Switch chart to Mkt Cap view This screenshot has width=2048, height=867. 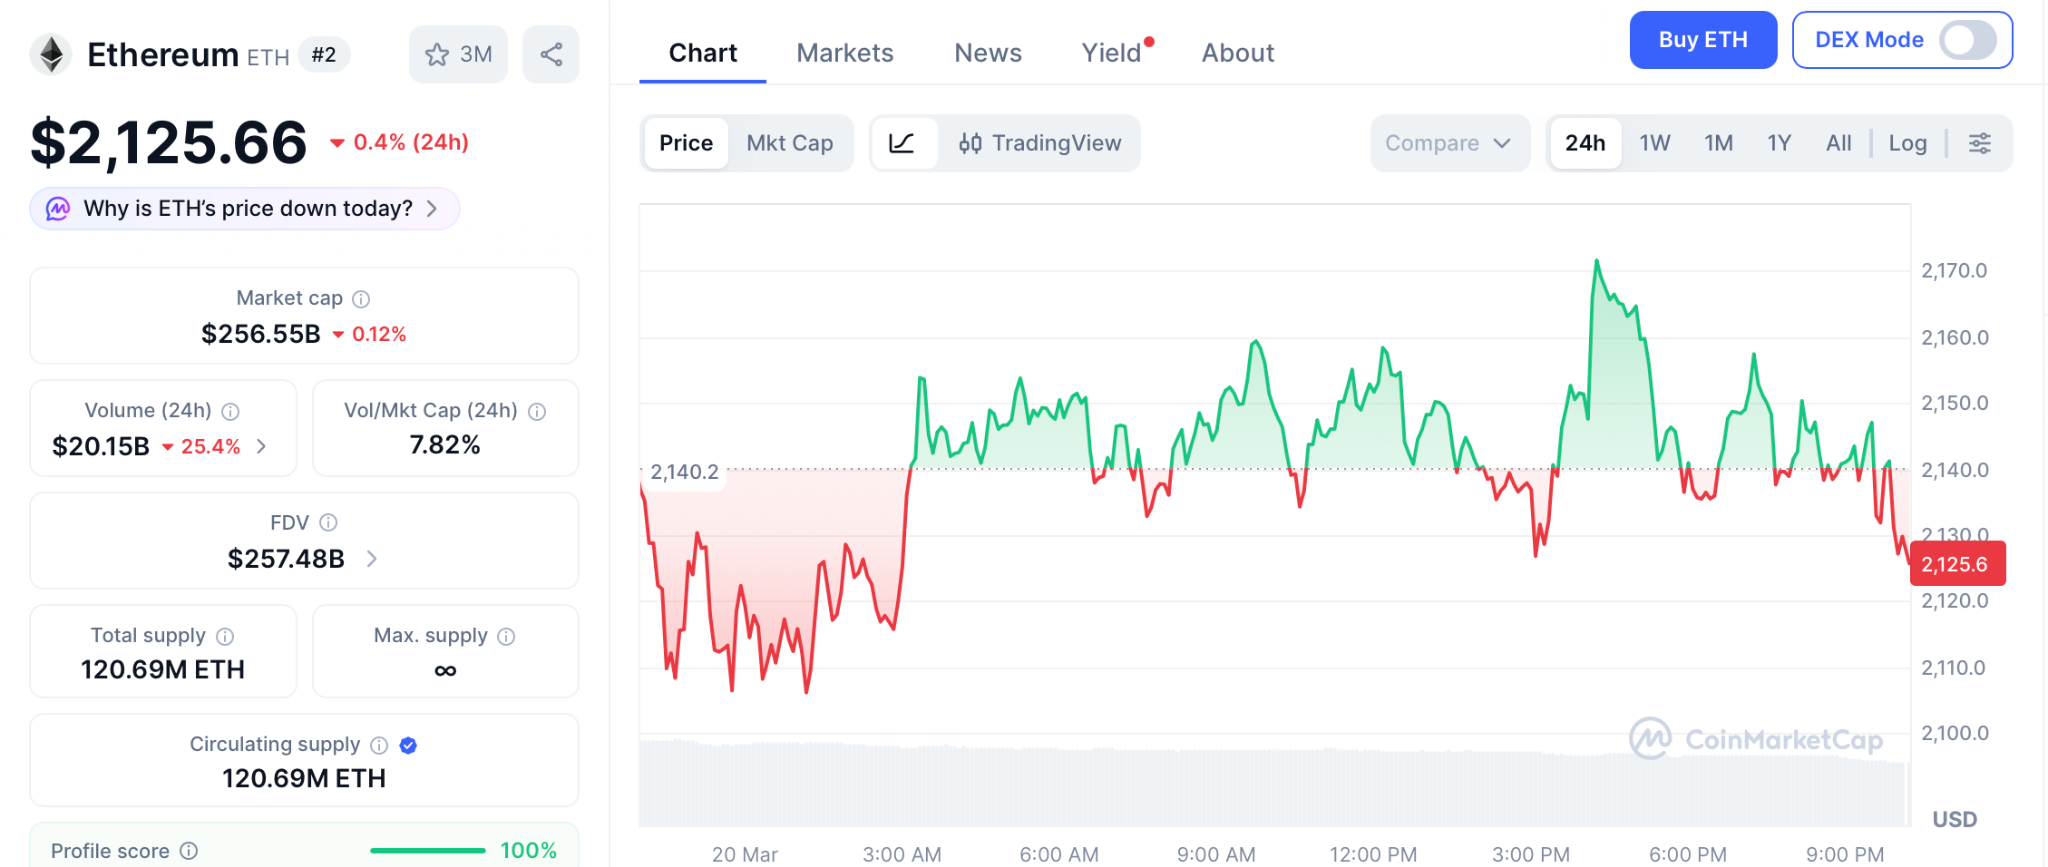click(789, 143)
